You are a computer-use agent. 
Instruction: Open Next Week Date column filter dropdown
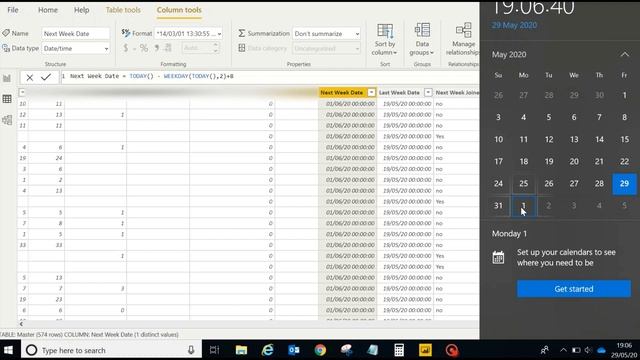pyautogui.click(x=371, y=93)
